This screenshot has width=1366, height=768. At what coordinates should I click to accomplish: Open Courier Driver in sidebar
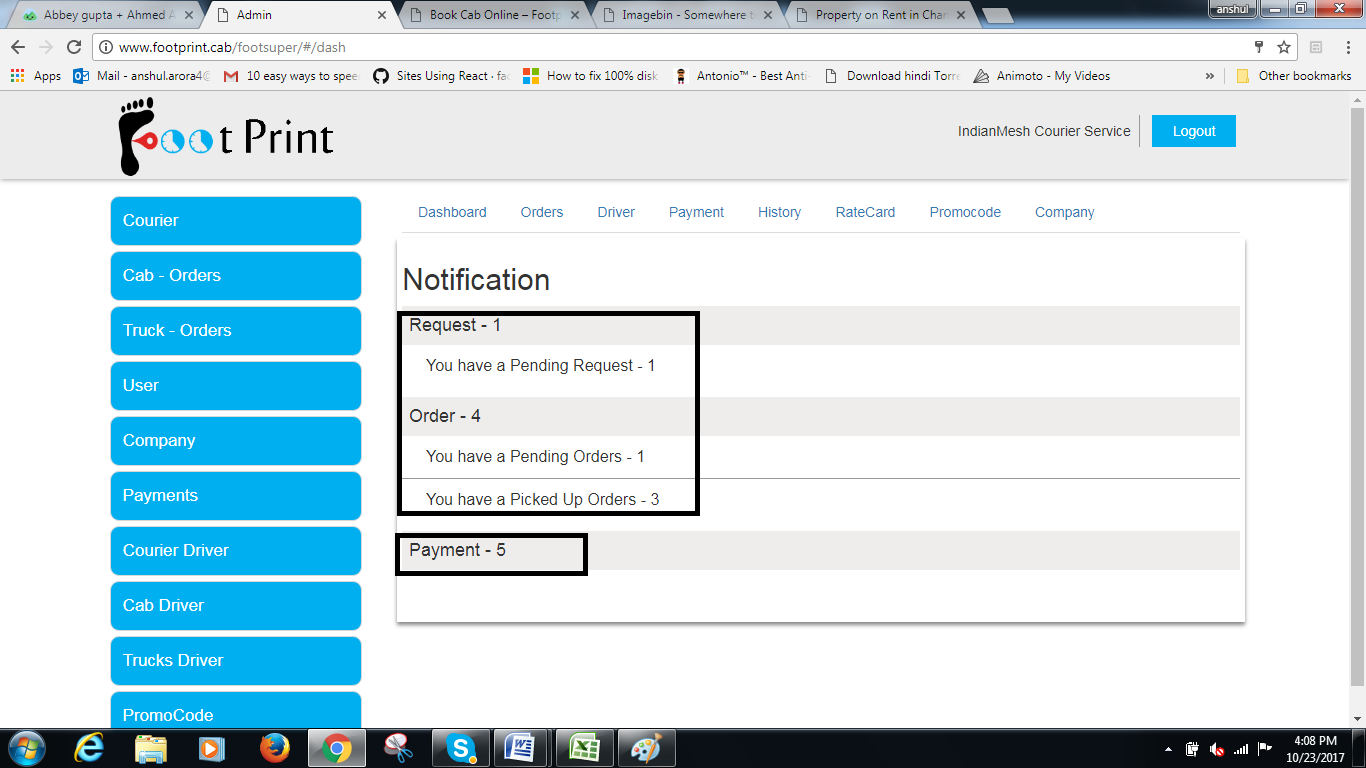point(236,551)
